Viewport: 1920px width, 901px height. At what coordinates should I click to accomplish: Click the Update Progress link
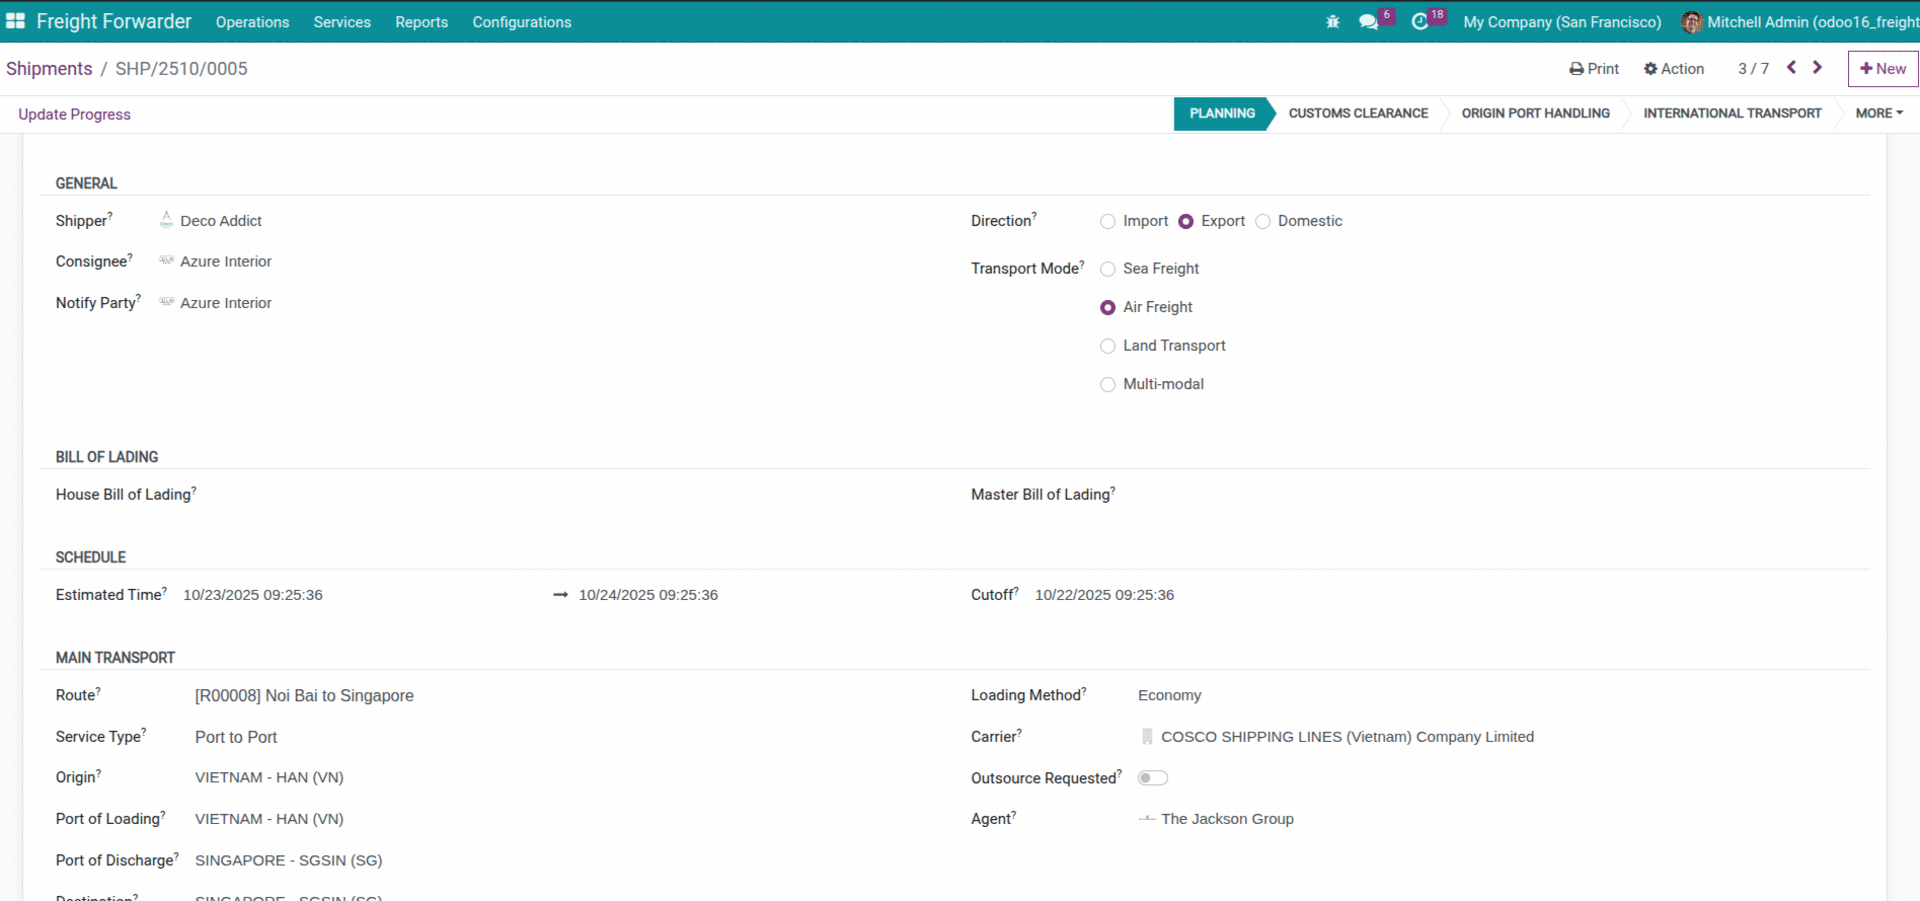click(74, 113)
